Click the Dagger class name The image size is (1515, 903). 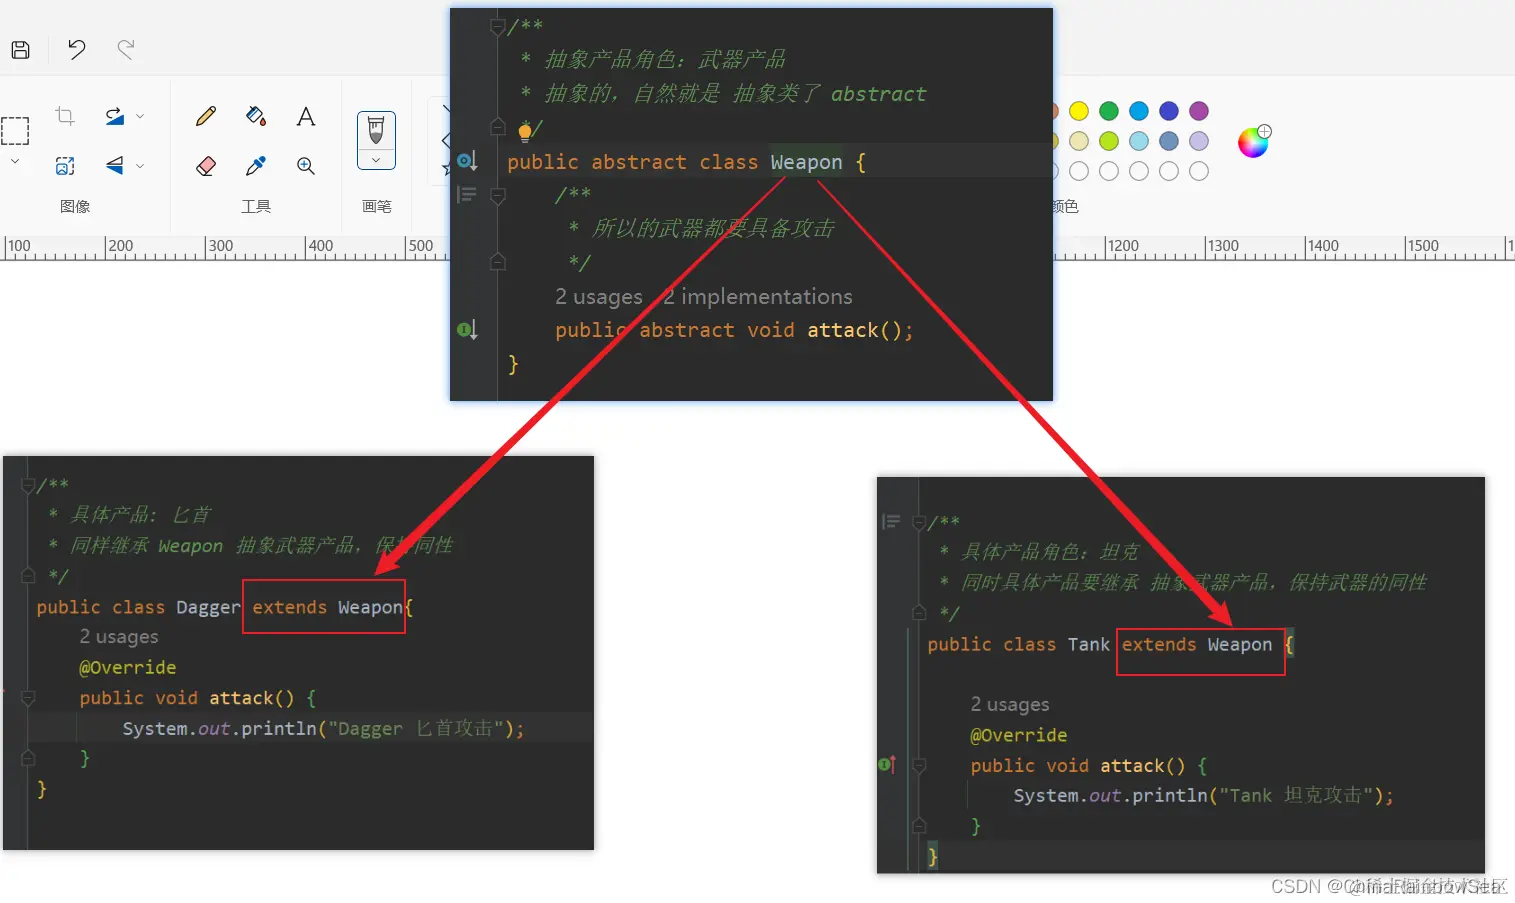pyautogui.click(x=208, y=607)
